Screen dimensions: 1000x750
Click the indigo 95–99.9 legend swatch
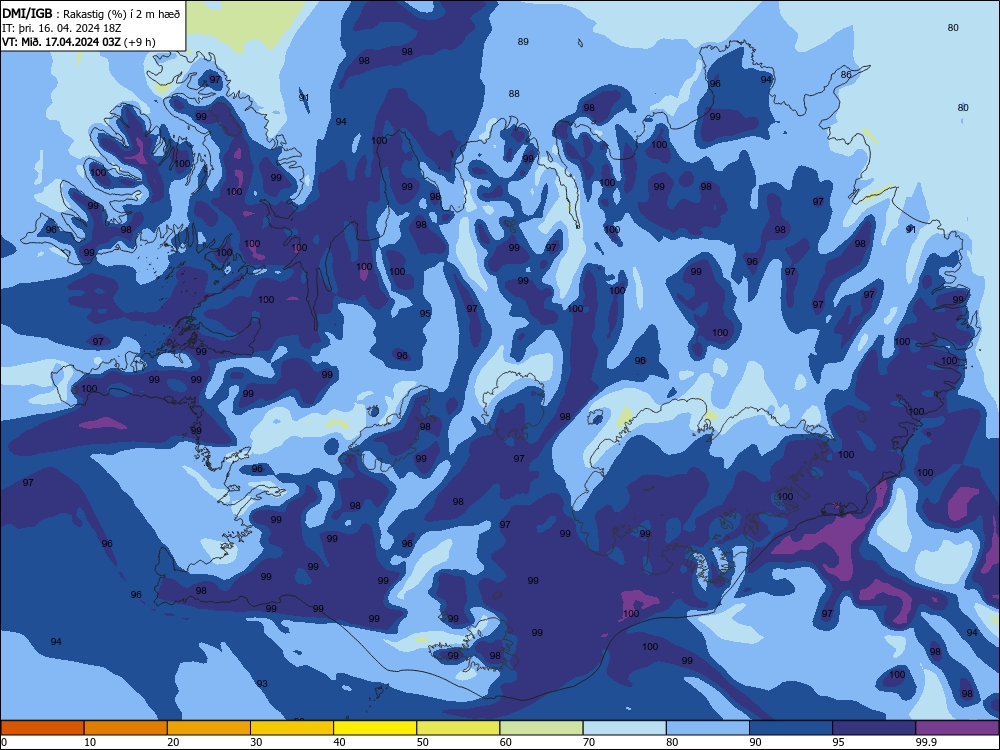[874, 728]
